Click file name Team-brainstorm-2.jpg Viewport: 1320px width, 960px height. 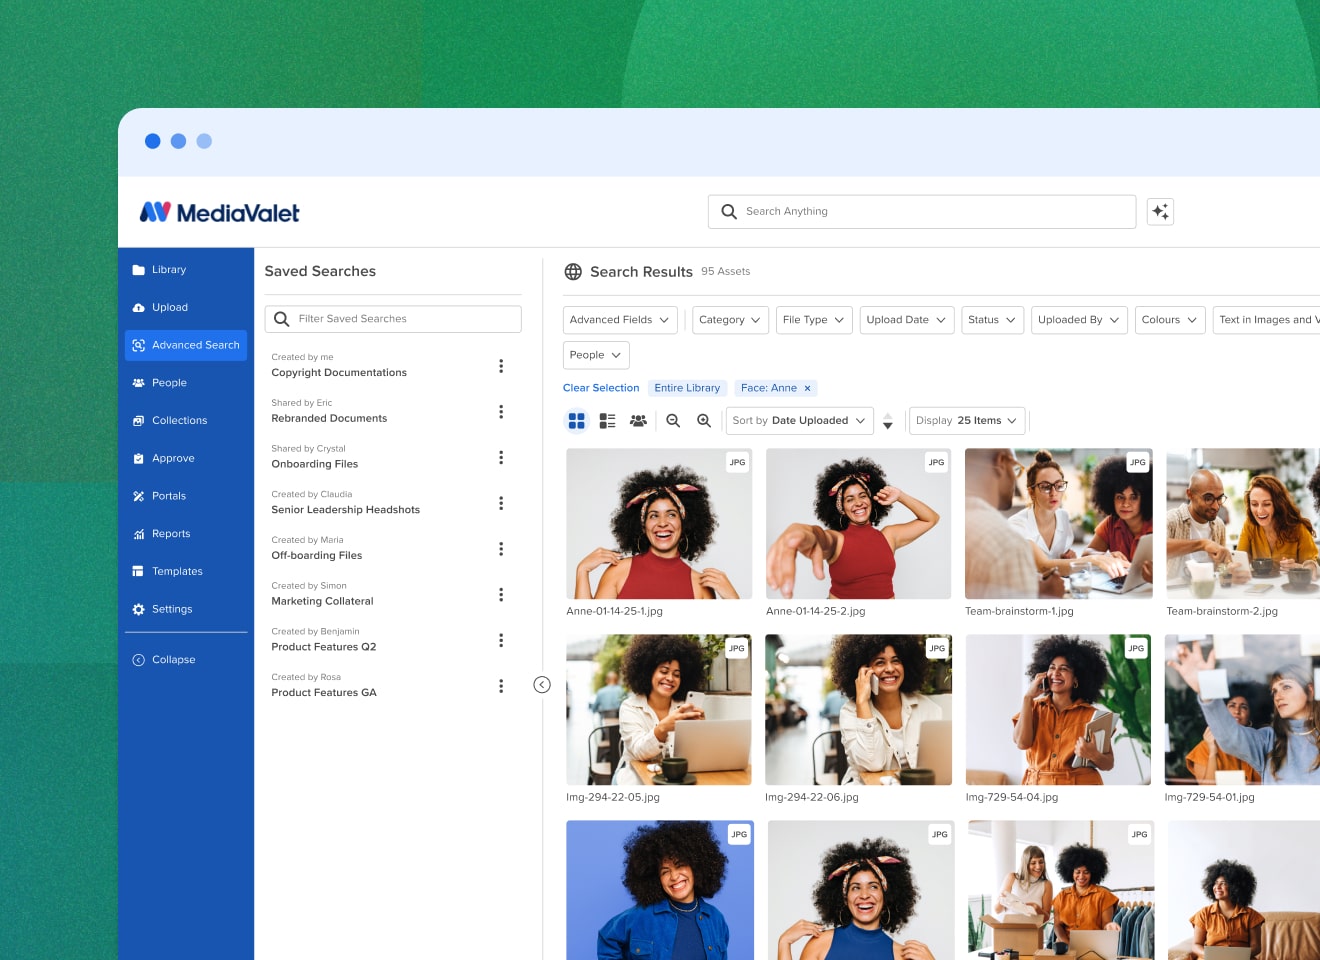[1222, 611]
